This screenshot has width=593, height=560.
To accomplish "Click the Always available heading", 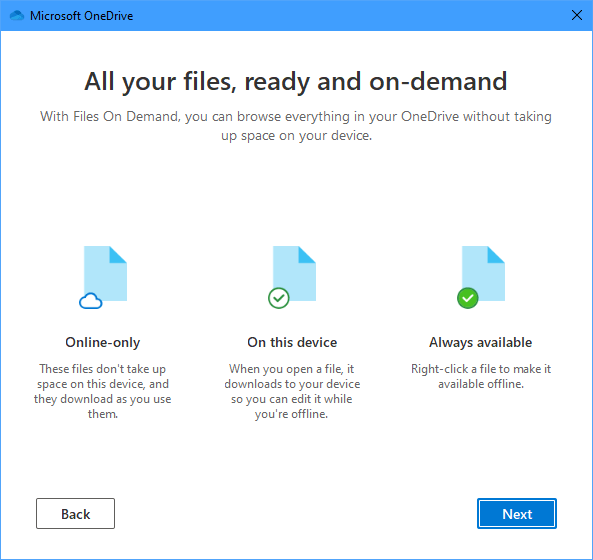I will (x=480, y=342).
